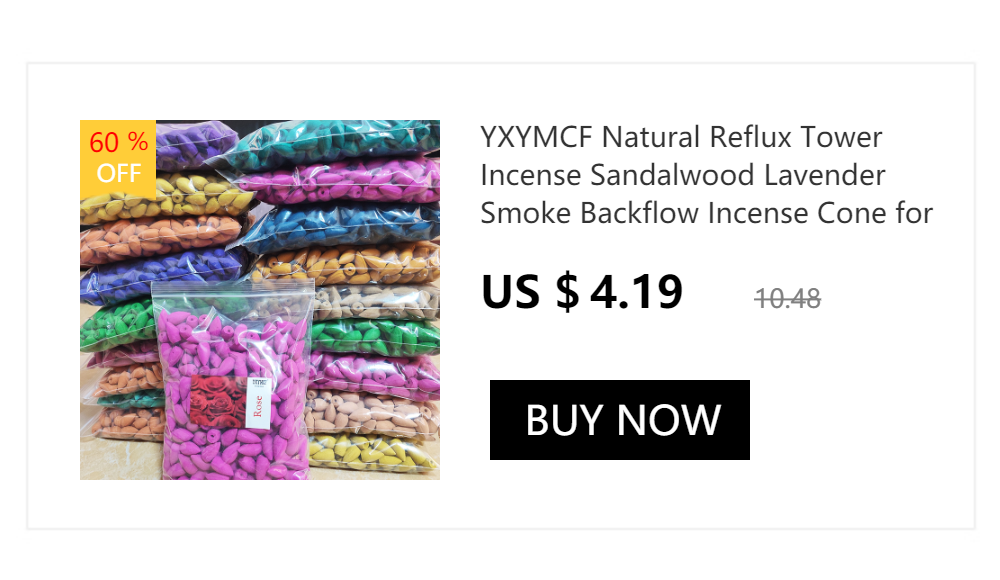Select the yellow incense bag at bottom right
The width and height of the screenshot is (1000, 580).
tap(373, 452)
